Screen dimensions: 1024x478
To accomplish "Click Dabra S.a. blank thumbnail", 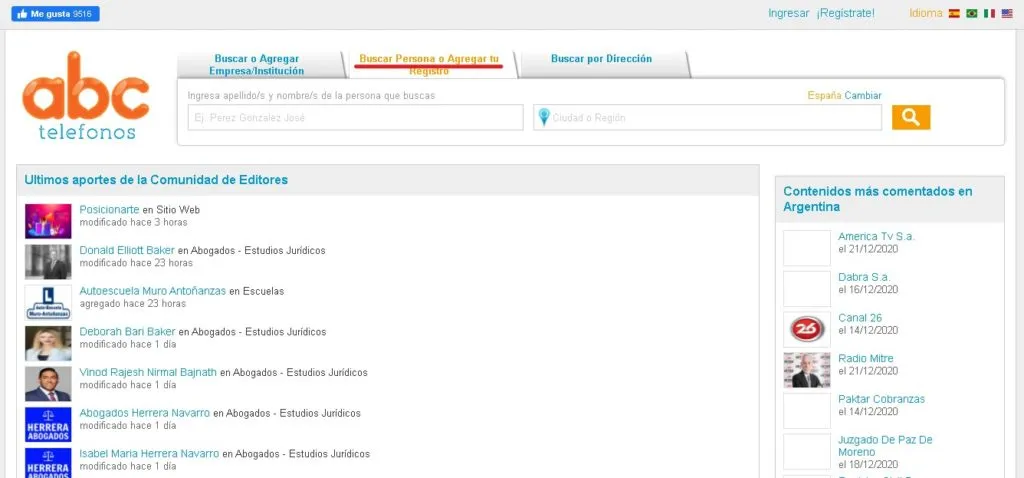I will point(807,289).
